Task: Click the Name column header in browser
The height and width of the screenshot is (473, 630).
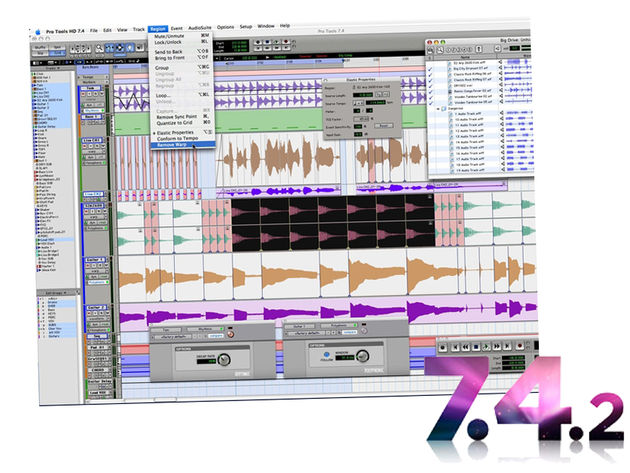Action: click(x=465, y=57)
